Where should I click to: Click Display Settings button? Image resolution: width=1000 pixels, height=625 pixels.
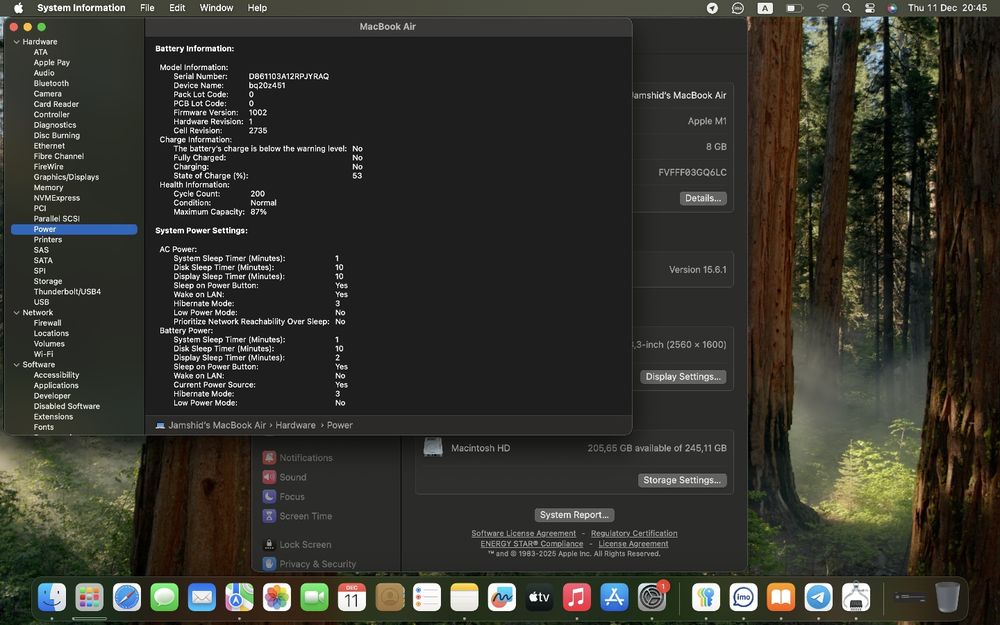[x=683, y=377]
